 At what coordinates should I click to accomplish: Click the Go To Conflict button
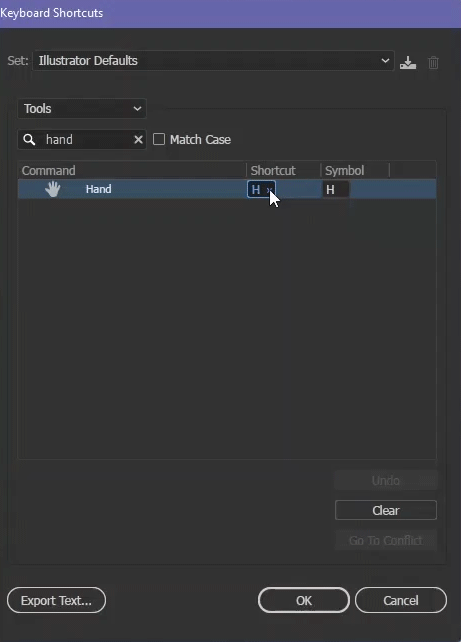pyautogui.click(x=386, y=540)
